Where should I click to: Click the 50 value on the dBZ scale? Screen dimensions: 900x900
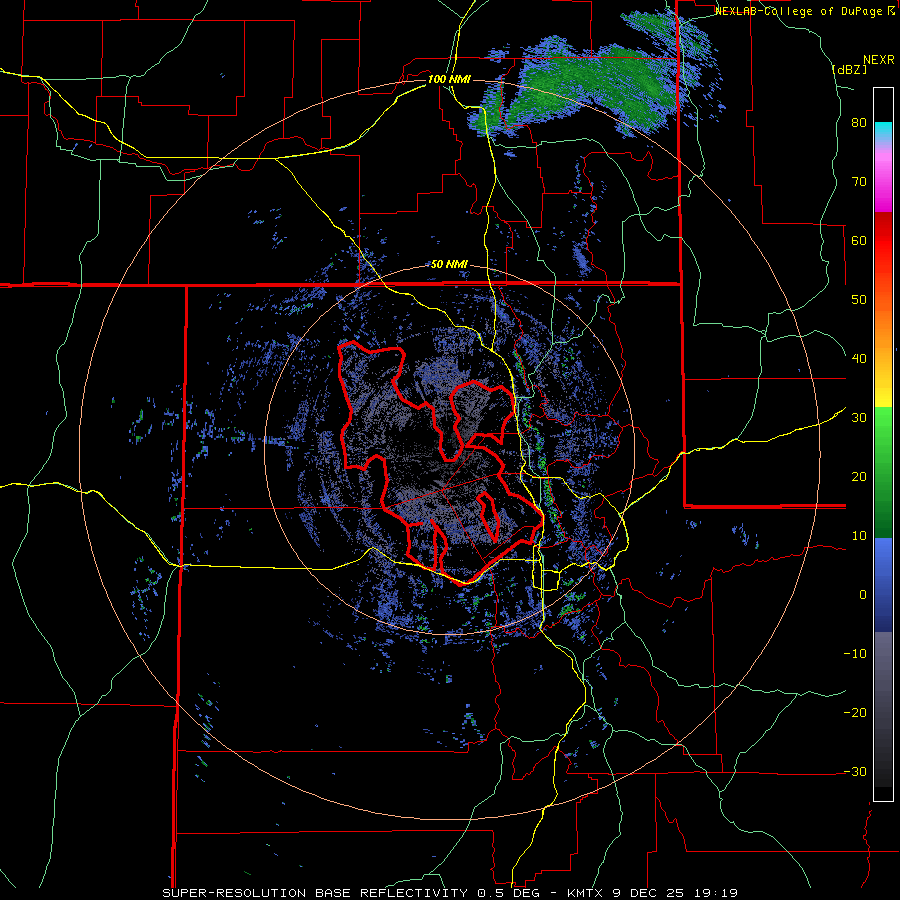pos(859,300)
